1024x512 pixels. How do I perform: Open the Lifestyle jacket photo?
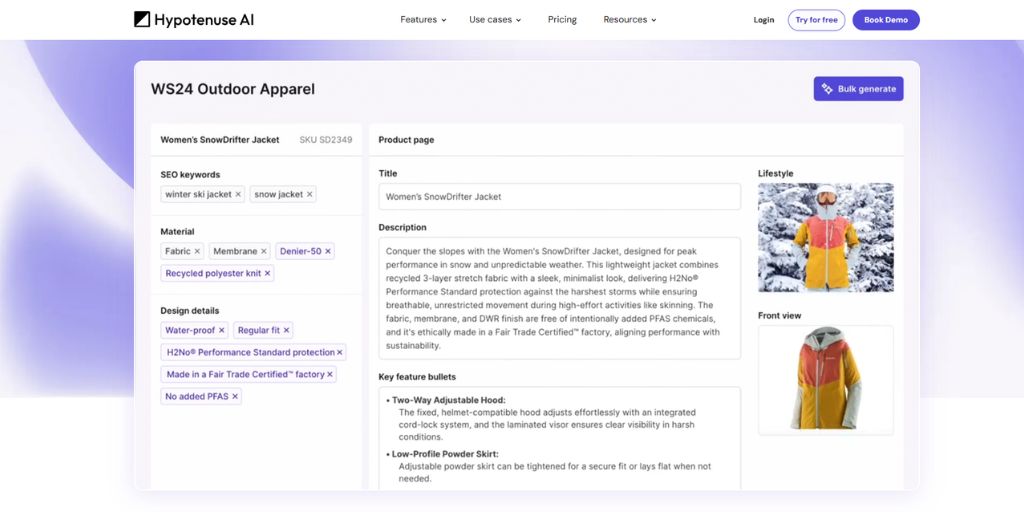825,238
